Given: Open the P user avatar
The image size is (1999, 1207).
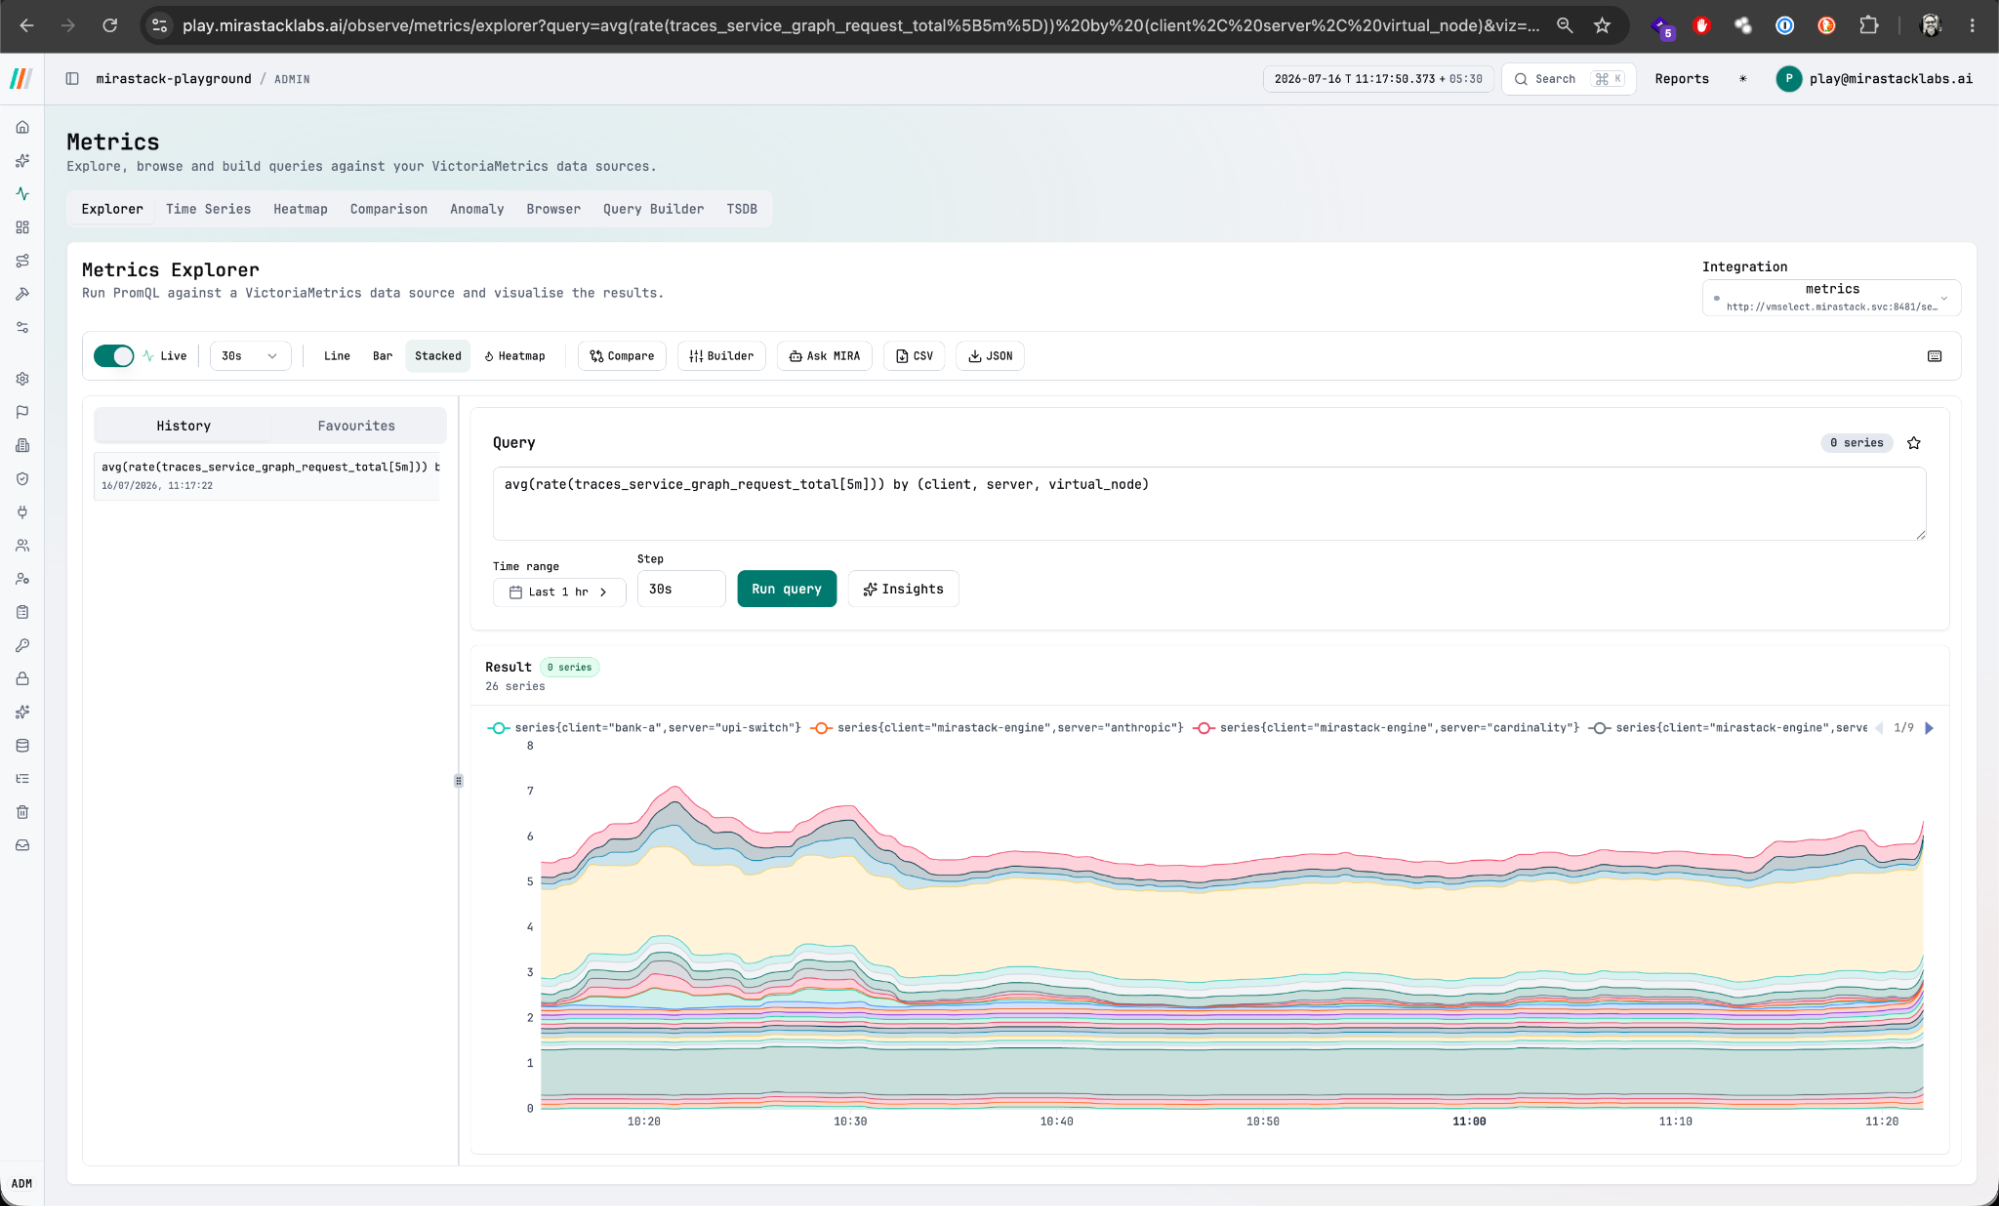Looking at the screenshot, I should (x=1788, y=79).
